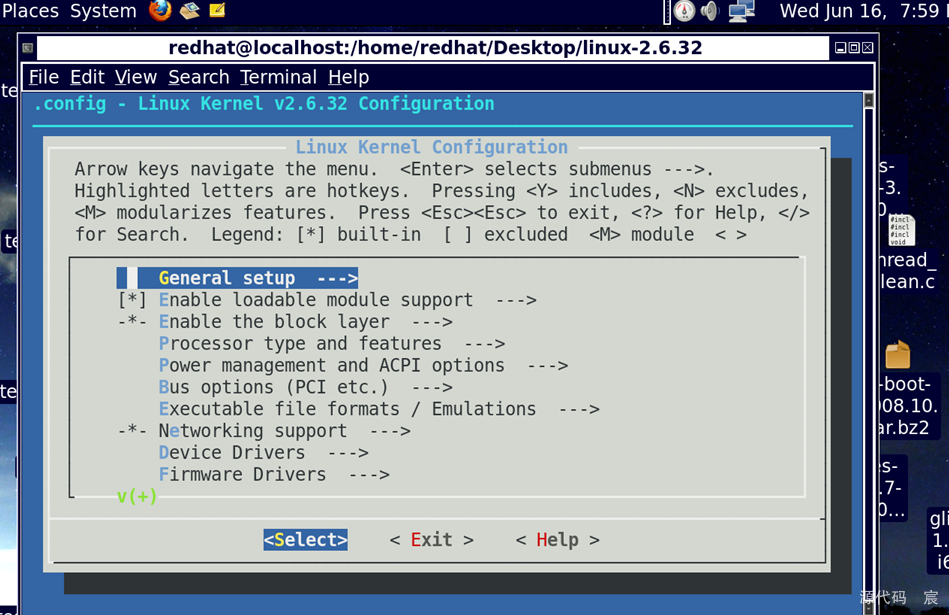Screen dimensions: 949x615
Task: Open the network connection tray icon
Action: tap(741, 11)
